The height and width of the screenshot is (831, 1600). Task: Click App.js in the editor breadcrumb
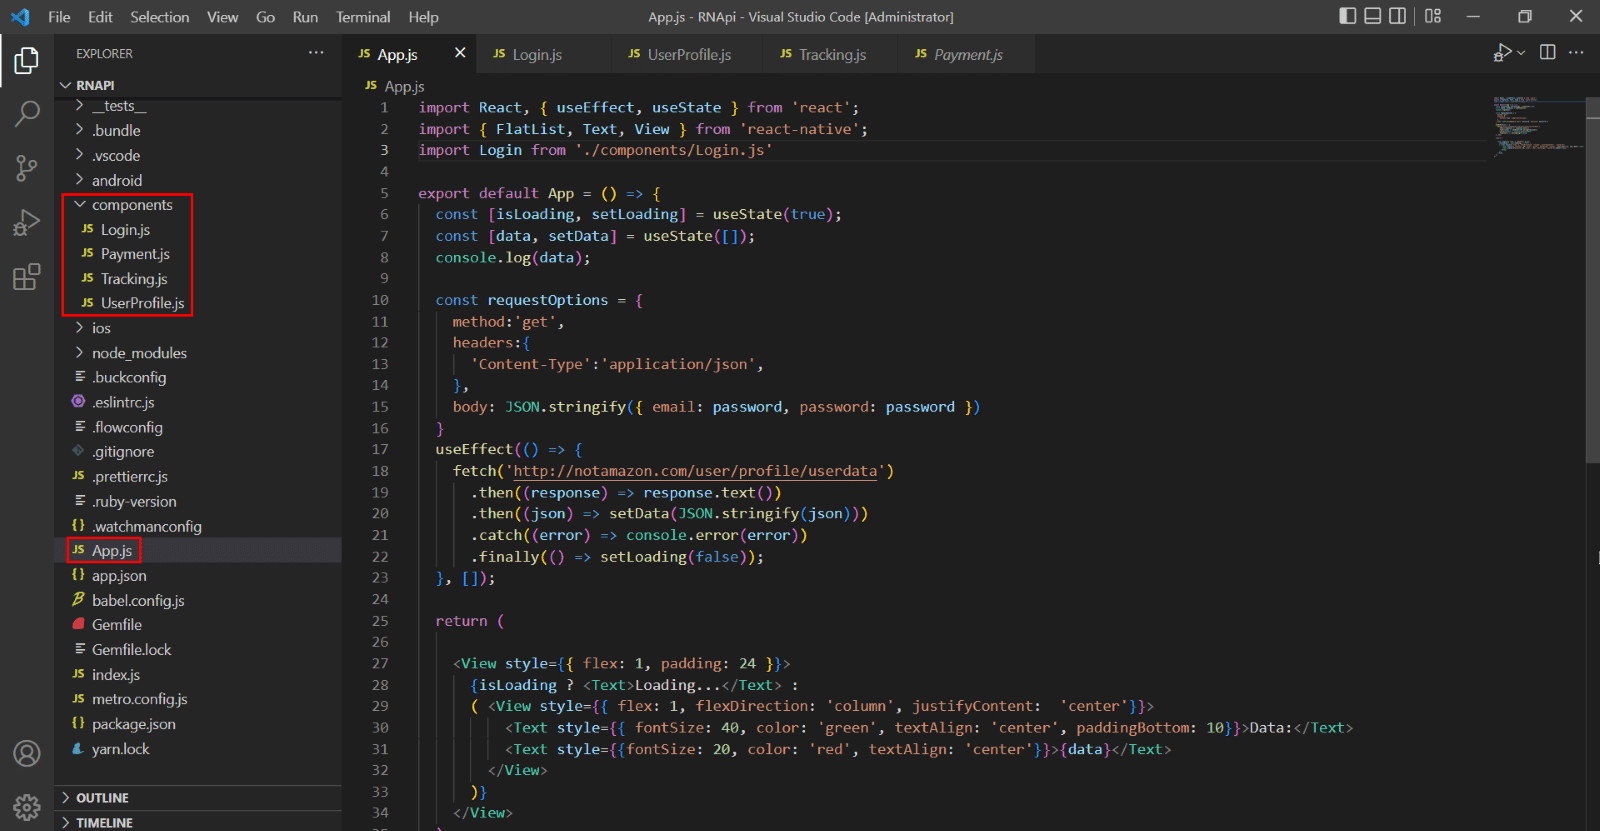(x=404, y=87)
